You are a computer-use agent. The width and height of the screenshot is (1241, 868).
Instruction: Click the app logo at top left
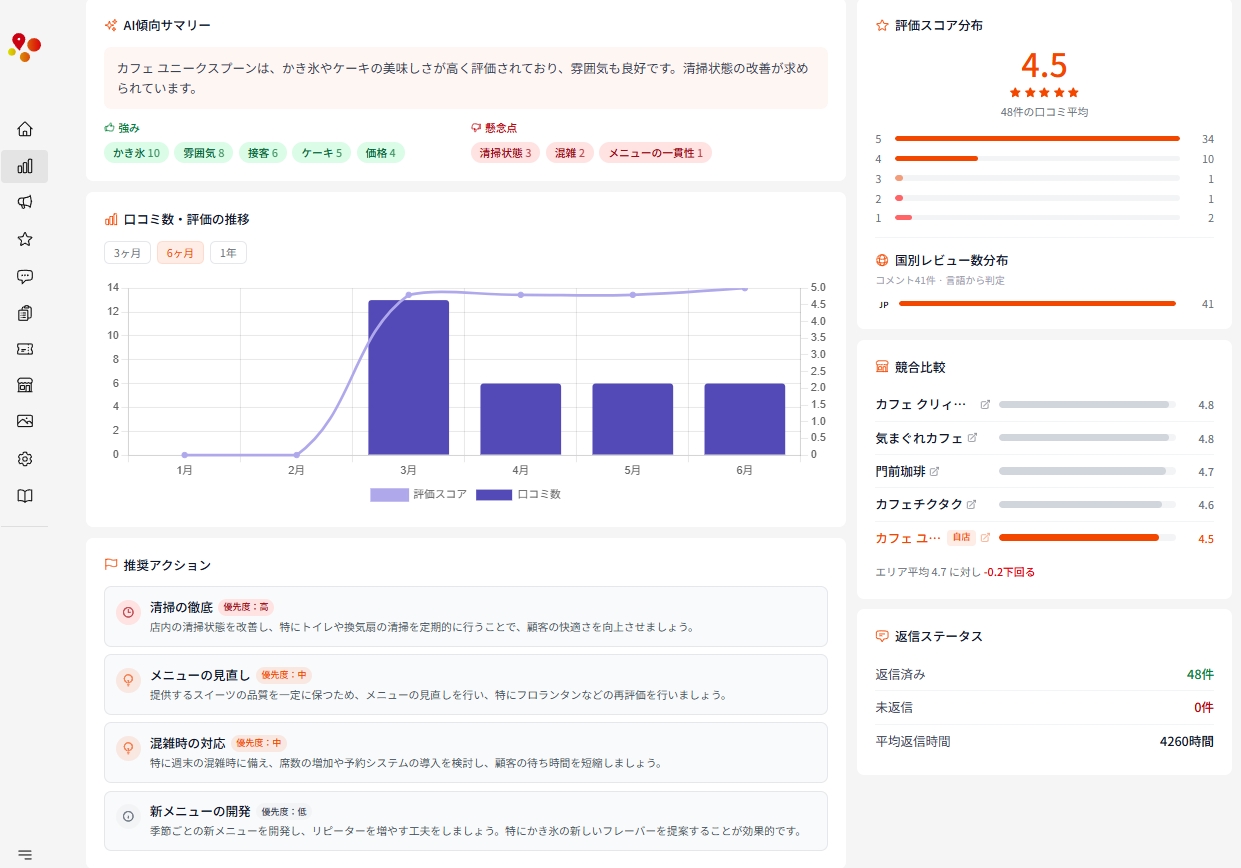click(24, 46)
